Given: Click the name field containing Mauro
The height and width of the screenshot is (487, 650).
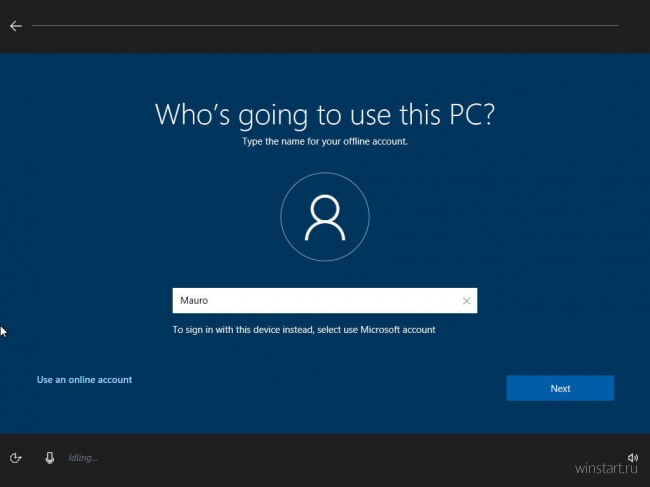Looking at the screenshot, I should coord(325,300).
